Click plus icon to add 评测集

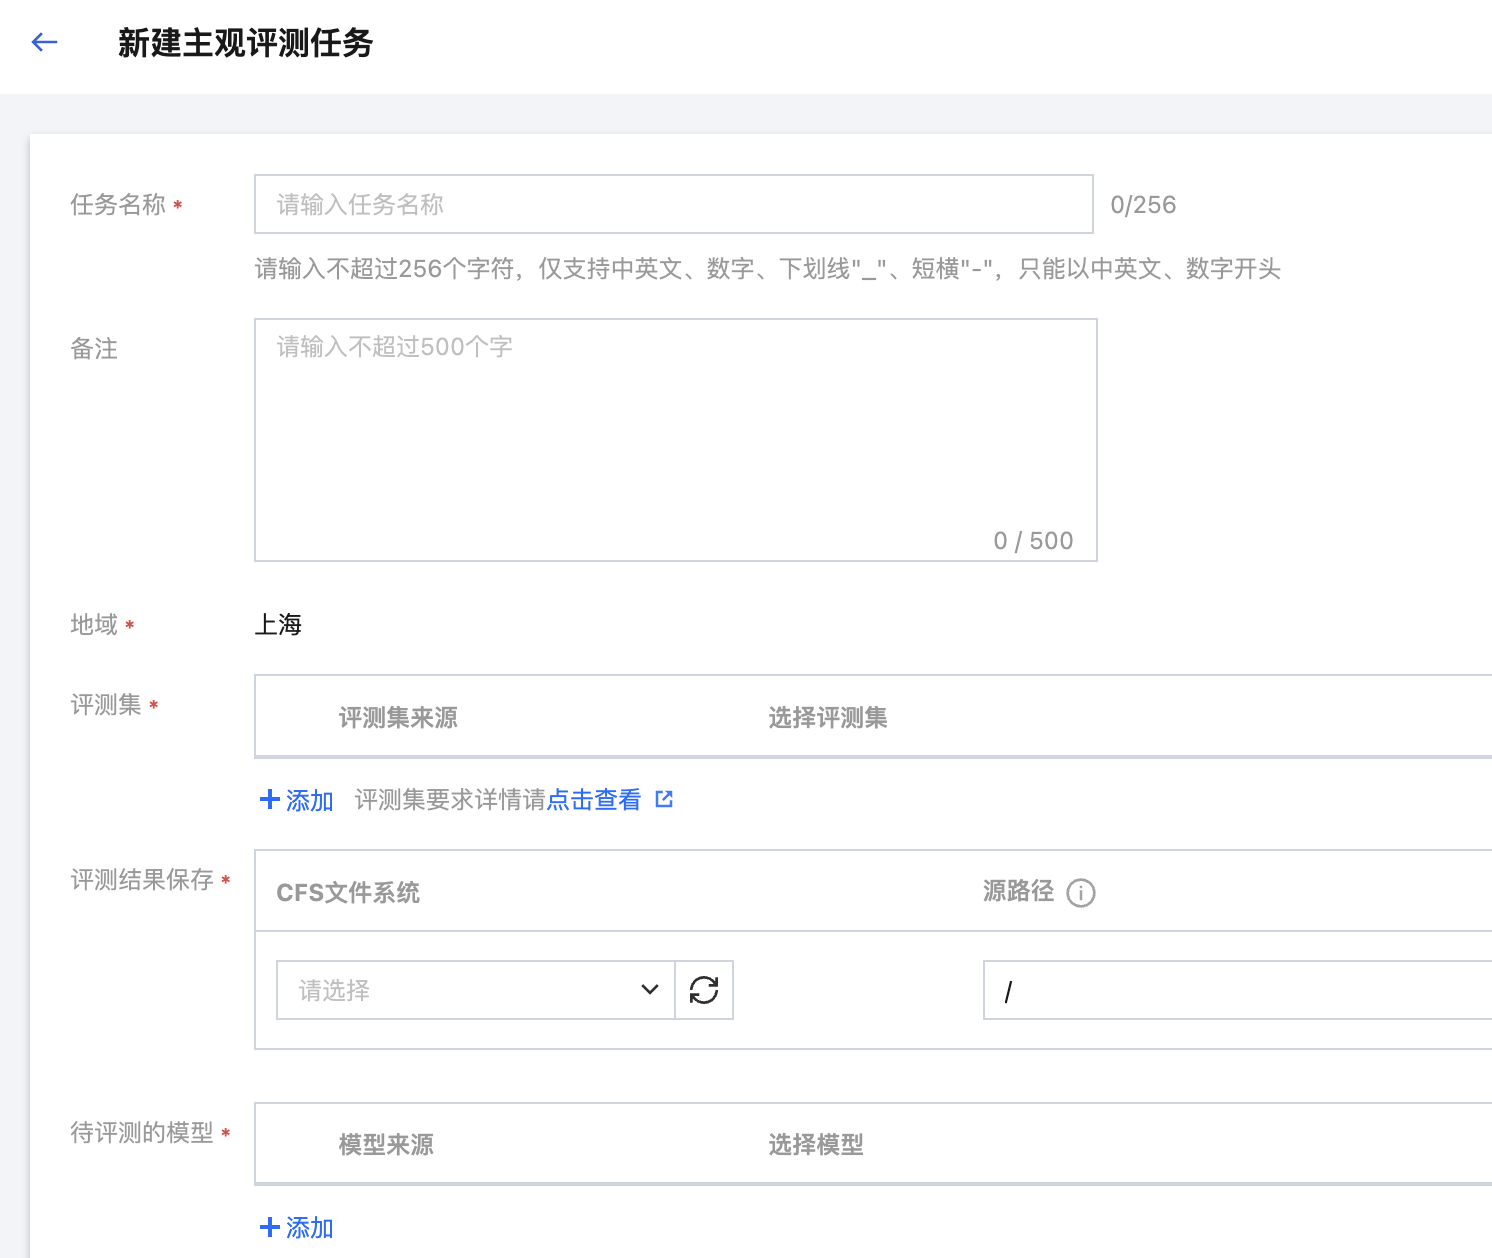click(269, 799)
